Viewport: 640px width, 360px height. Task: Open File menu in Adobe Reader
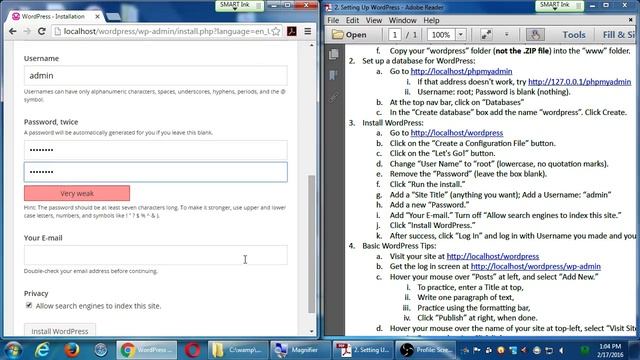[333, 20]
